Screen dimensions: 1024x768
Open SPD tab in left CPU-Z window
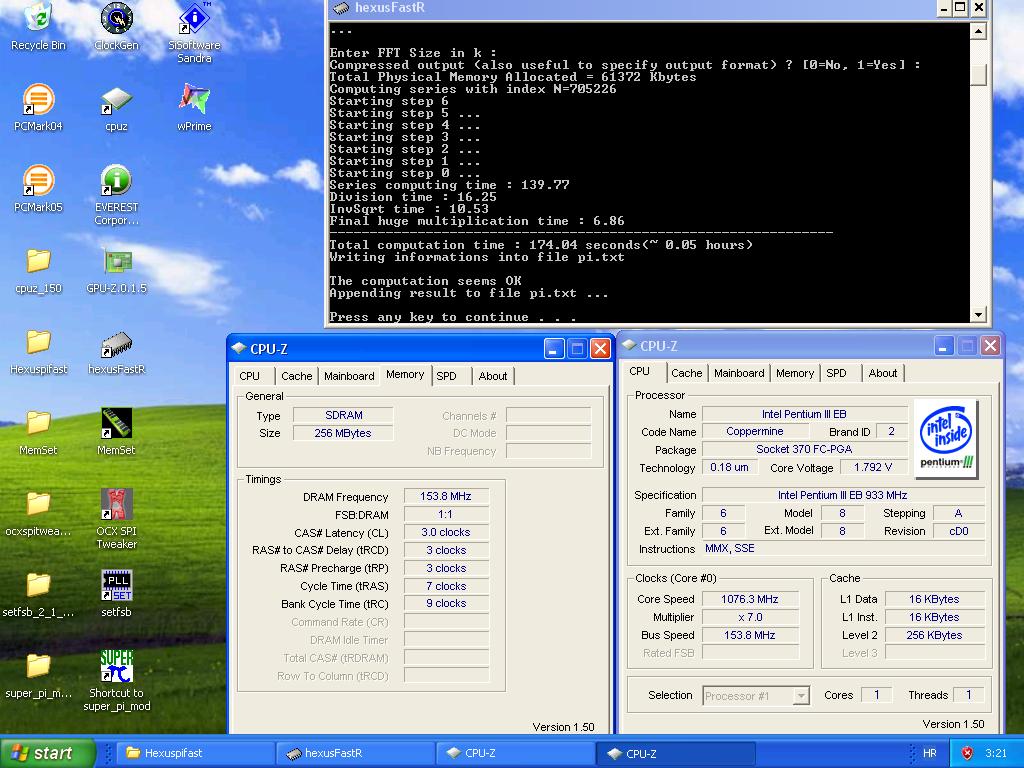[447, 376]
